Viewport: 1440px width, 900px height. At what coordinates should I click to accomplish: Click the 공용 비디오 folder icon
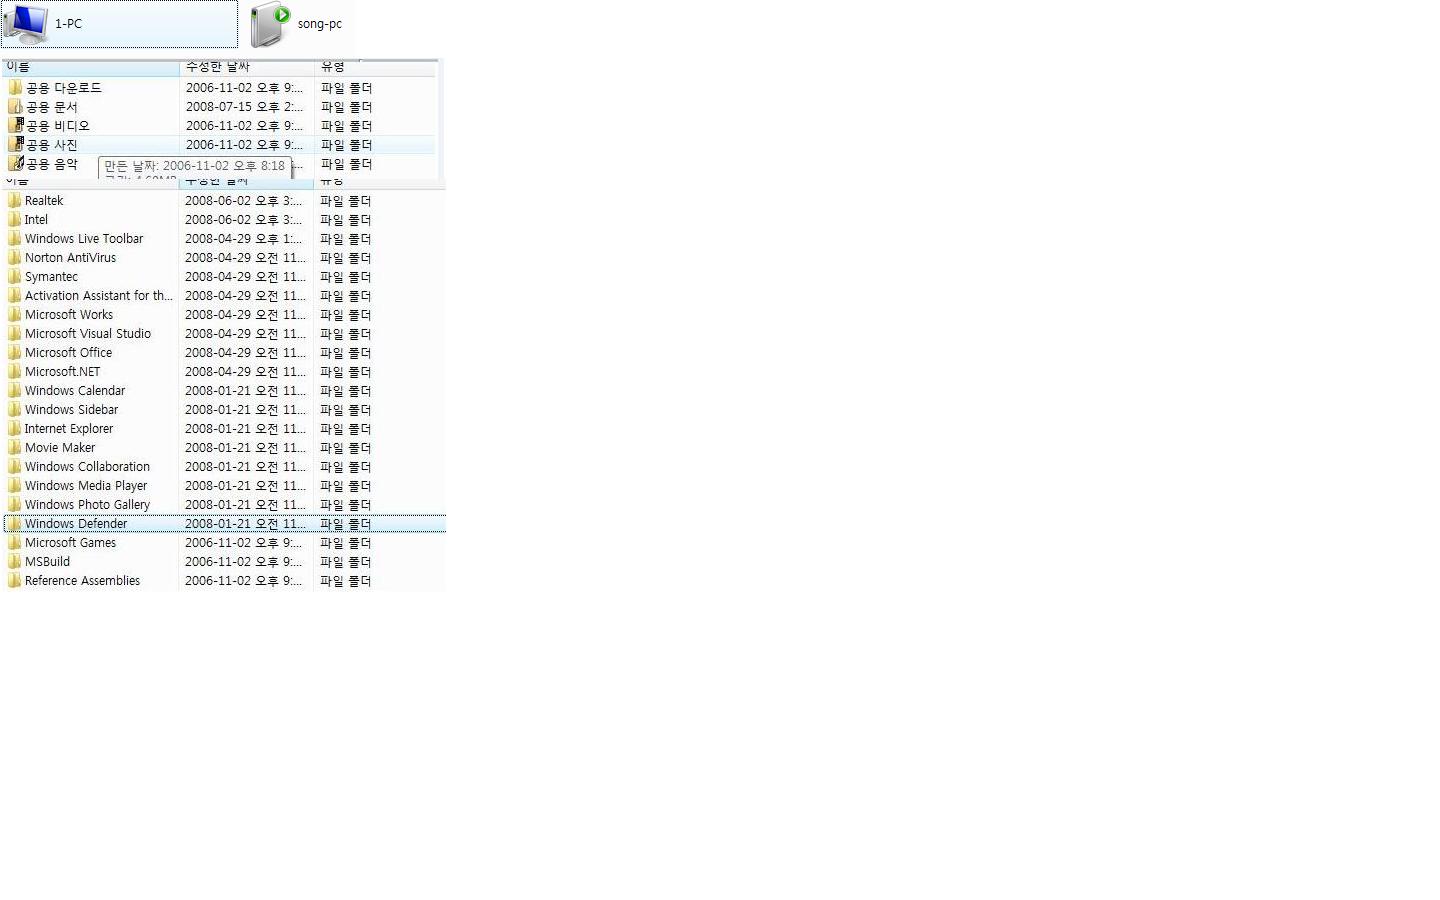tap(15, 126)
